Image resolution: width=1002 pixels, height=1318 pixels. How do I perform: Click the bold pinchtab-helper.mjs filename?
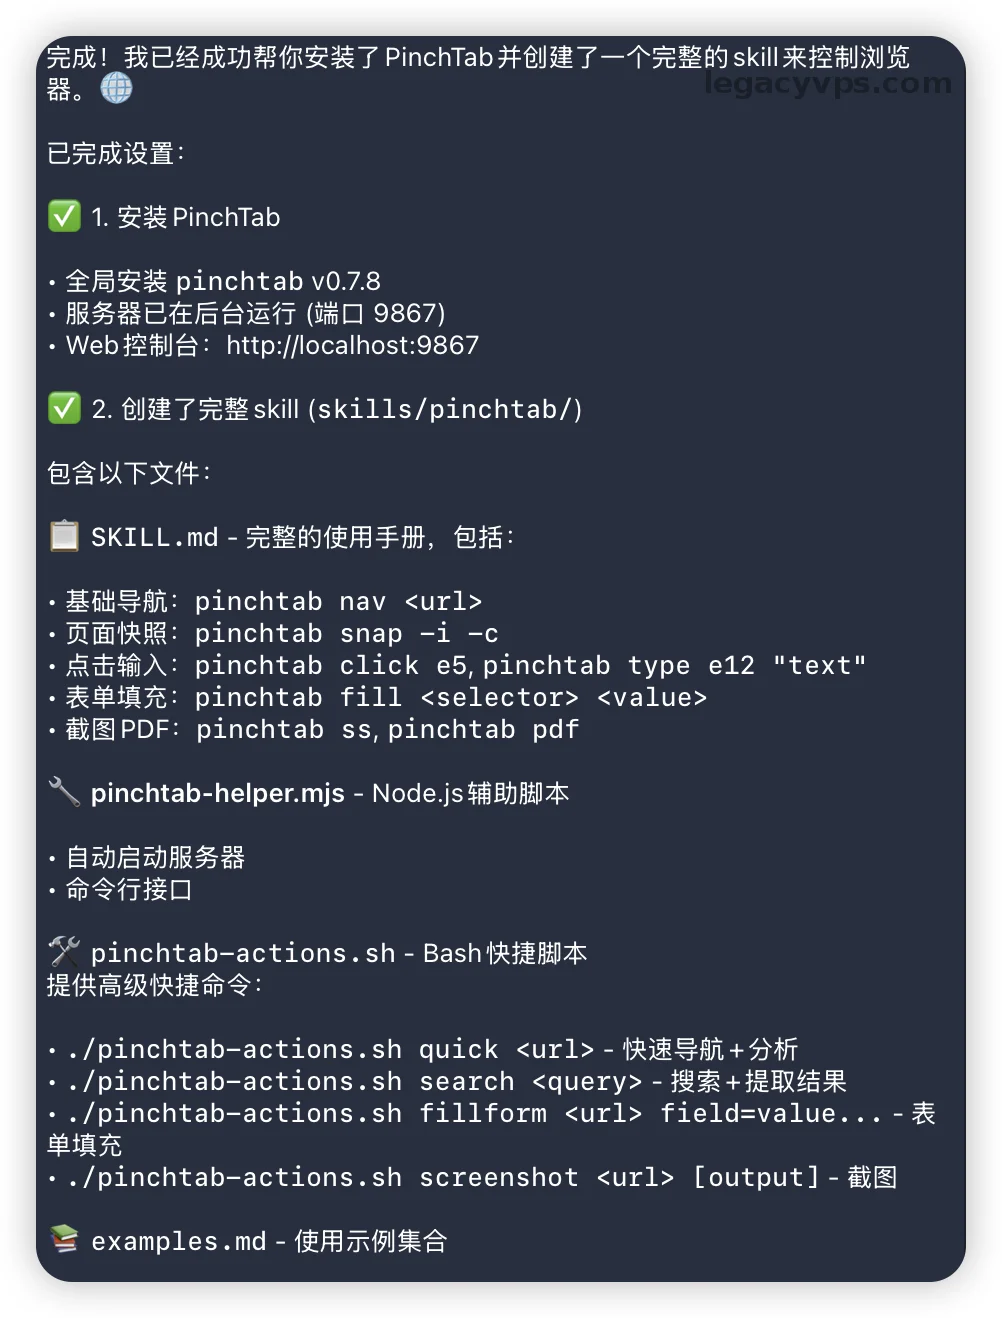pos(217,793)
